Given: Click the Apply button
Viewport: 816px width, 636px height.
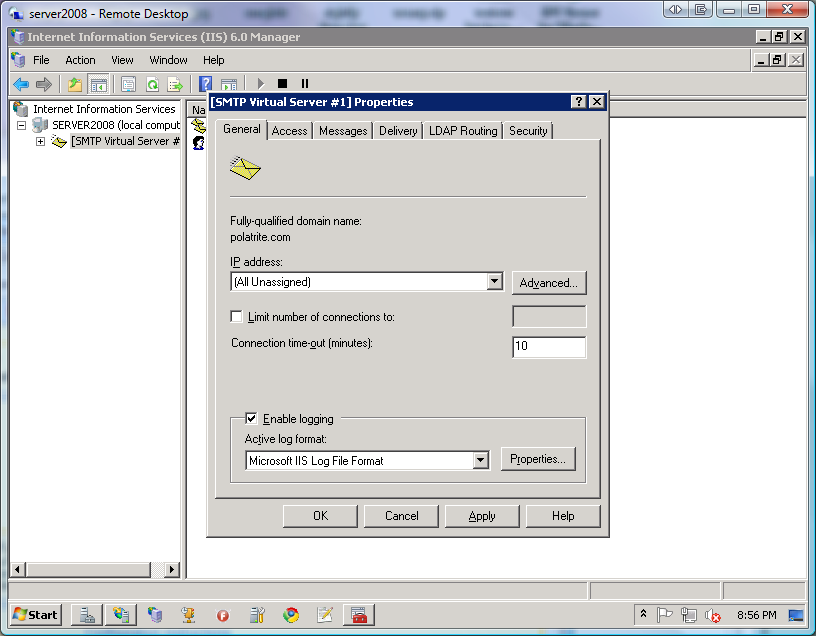Looking at the screenshot, I should [x=482, y=516].
